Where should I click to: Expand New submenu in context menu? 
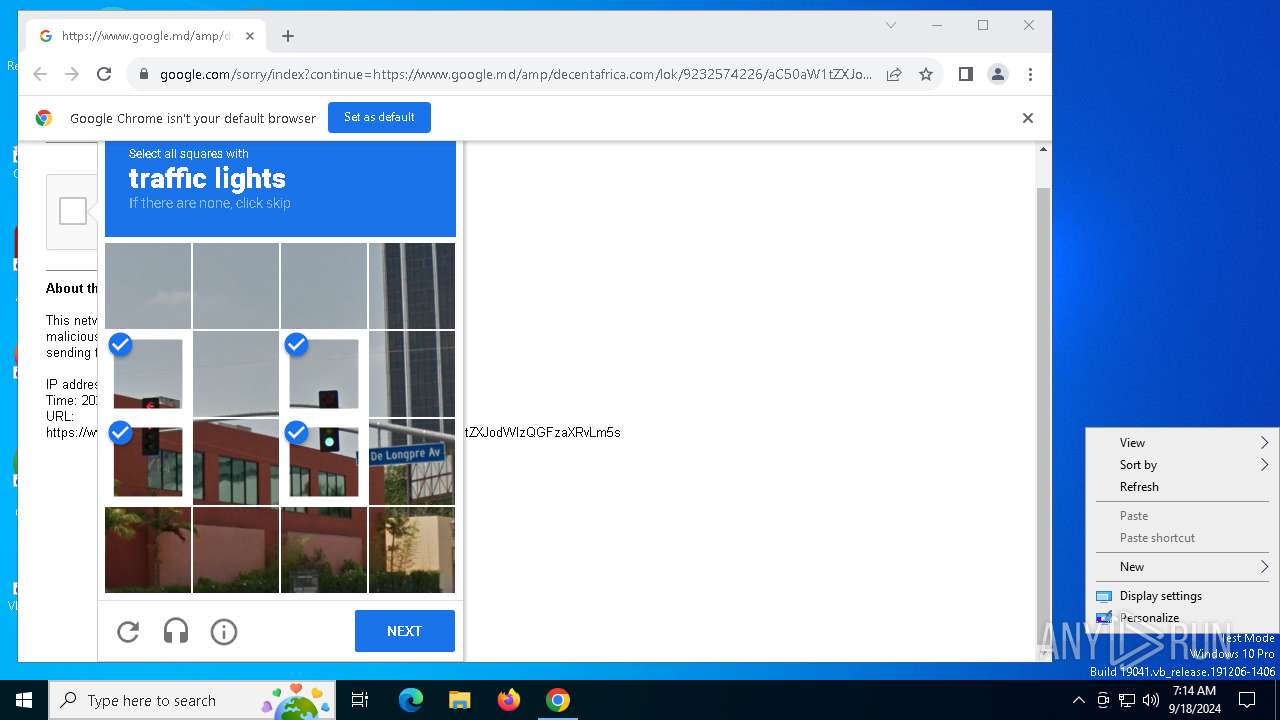coord(1184,567)
